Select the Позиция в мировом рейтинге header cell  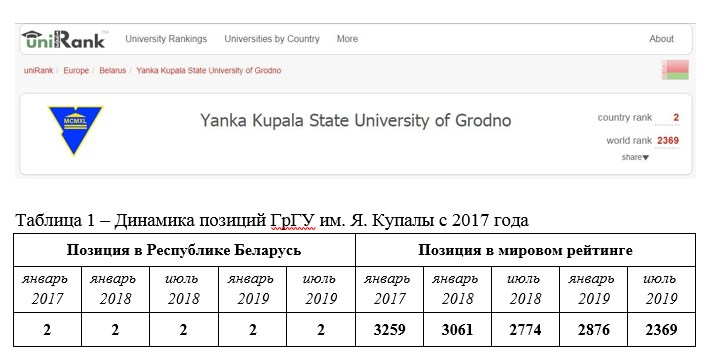pos(525,250)
